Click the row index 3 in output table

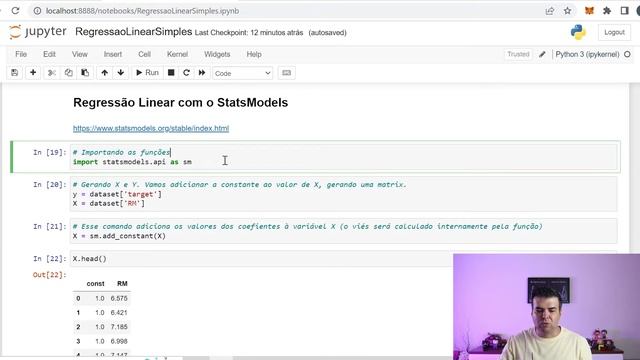coord(78,341)
